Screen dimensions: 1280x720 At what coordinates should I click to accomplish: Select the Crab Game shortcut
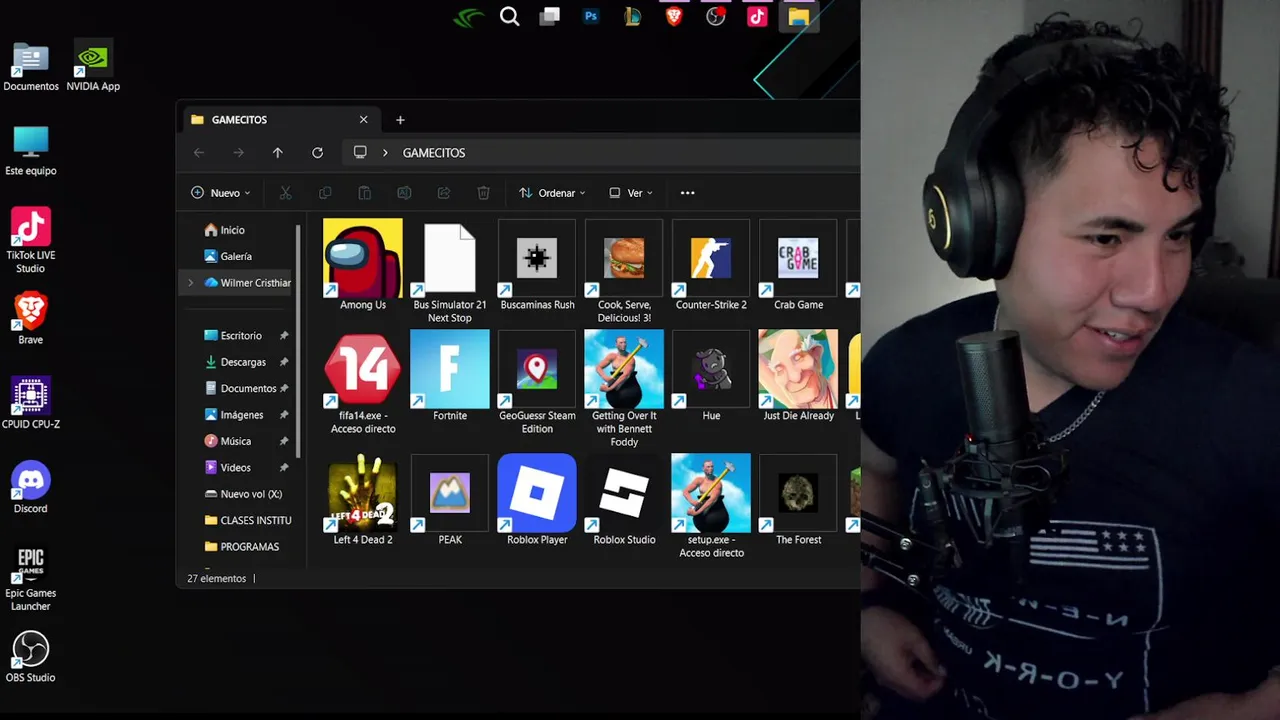click(798, 265)
